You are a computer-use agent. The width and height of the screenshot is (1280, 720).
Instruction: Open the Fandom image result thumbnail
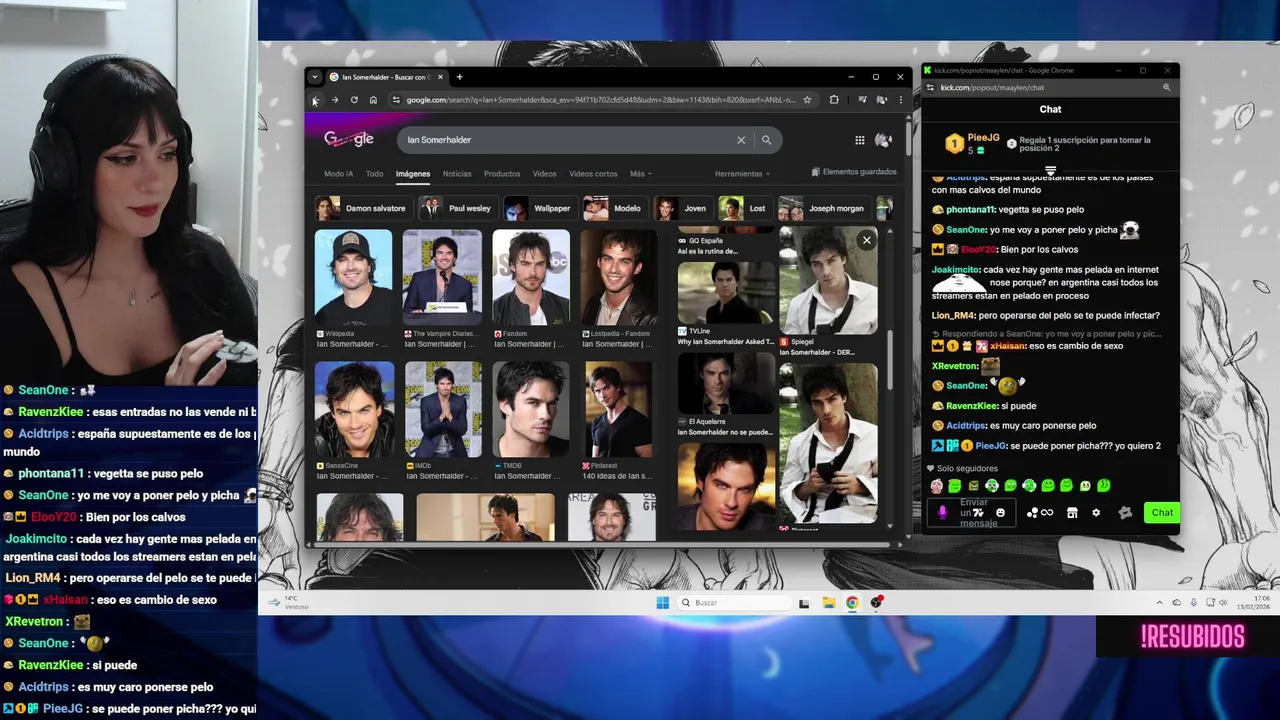tap(530, 278)
